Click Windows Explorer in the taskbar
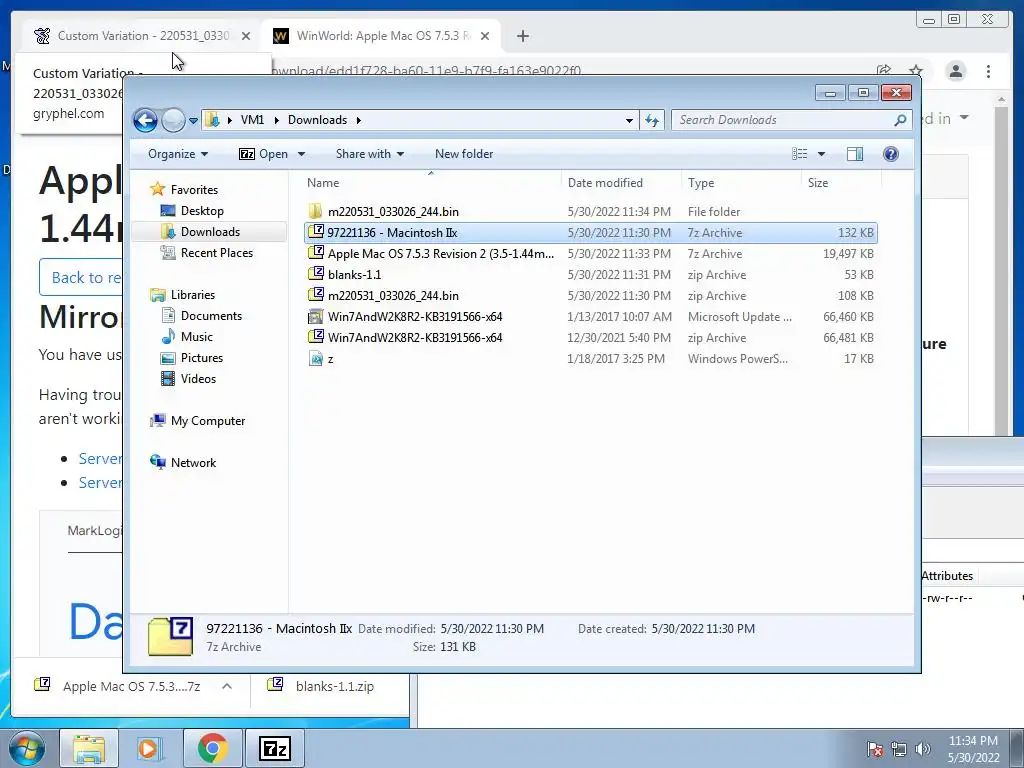1024x768 pixels. (89, 749)
